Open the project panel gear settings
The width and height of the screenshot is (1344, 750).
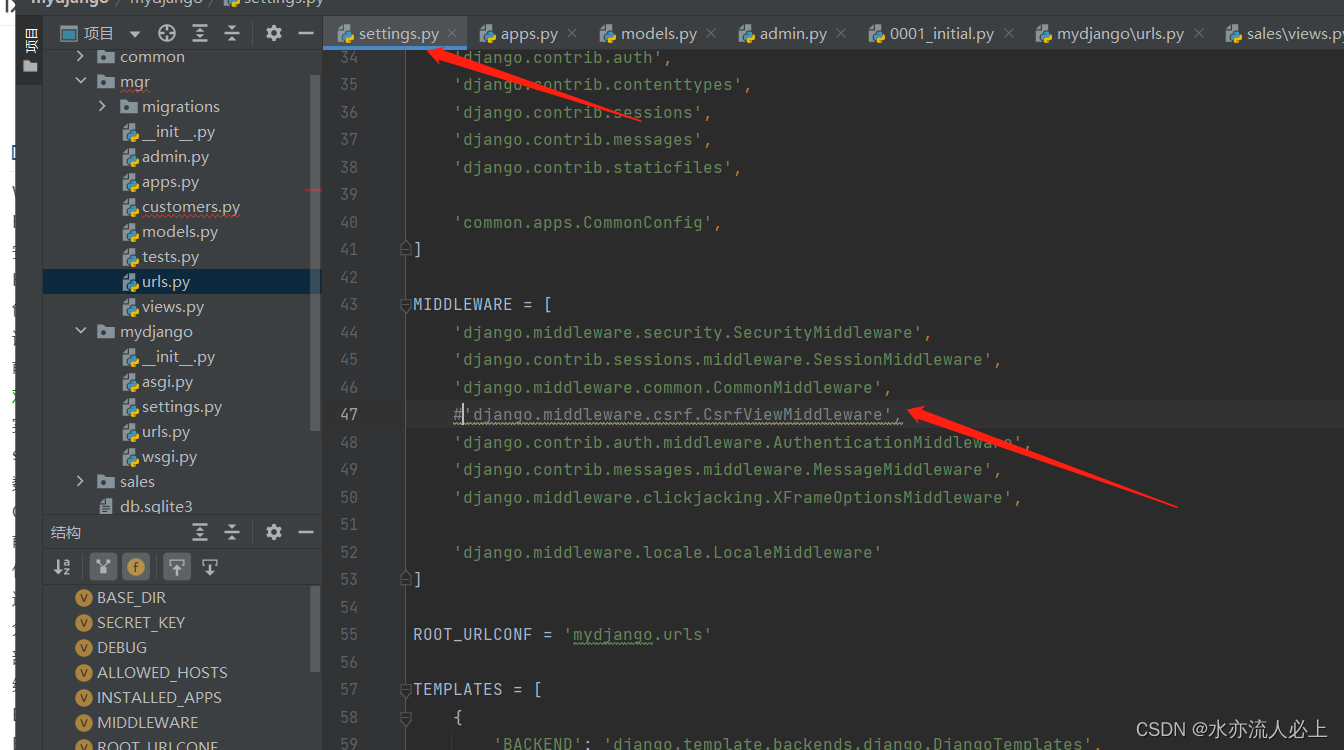(273, 33)
